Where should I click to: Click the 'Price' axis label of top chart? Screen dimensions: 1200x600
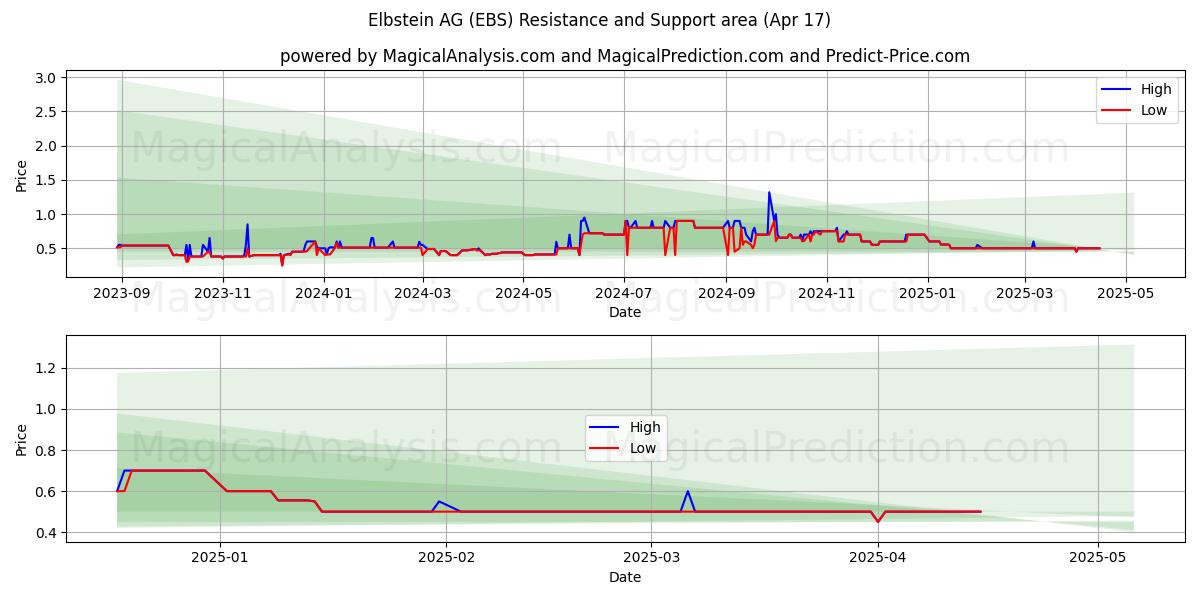22,174
